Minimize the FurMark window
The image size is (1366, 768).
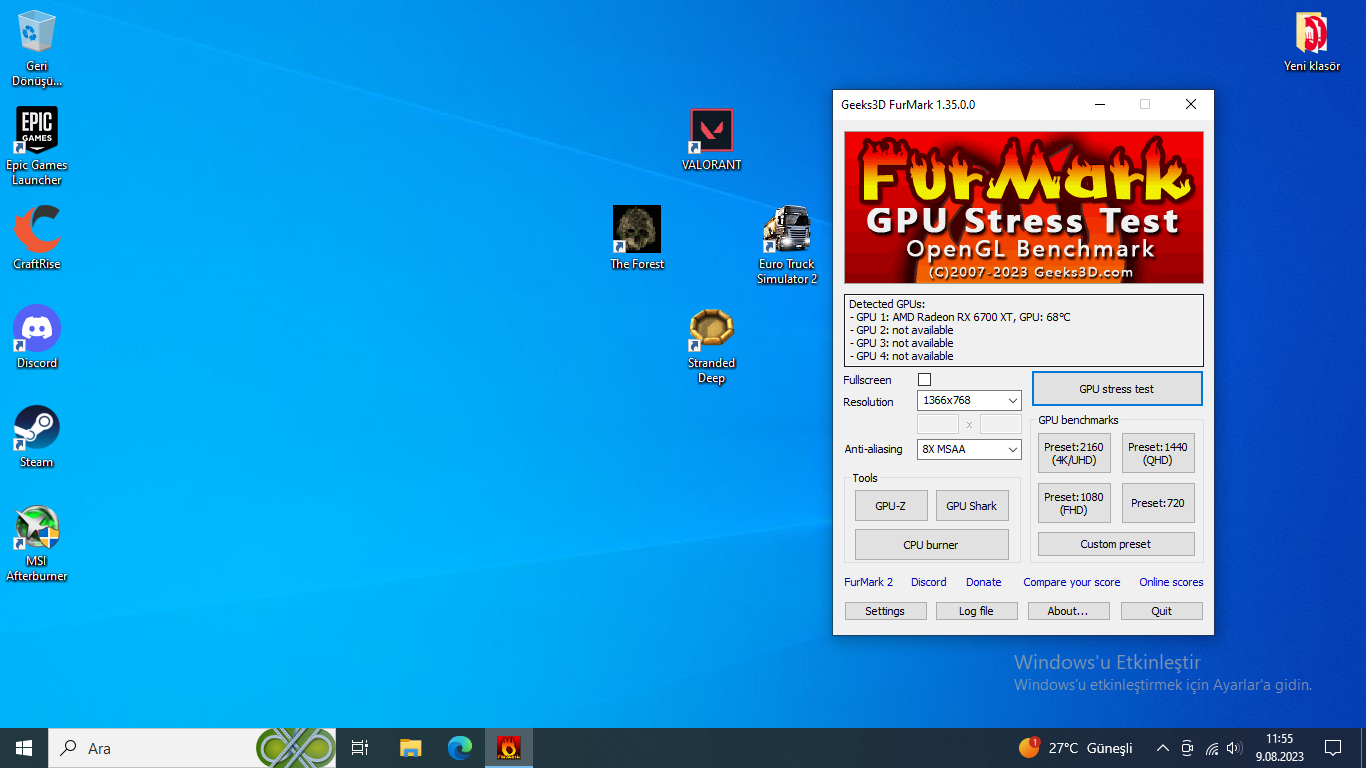pyautogui.click(x=1100, y=104)
